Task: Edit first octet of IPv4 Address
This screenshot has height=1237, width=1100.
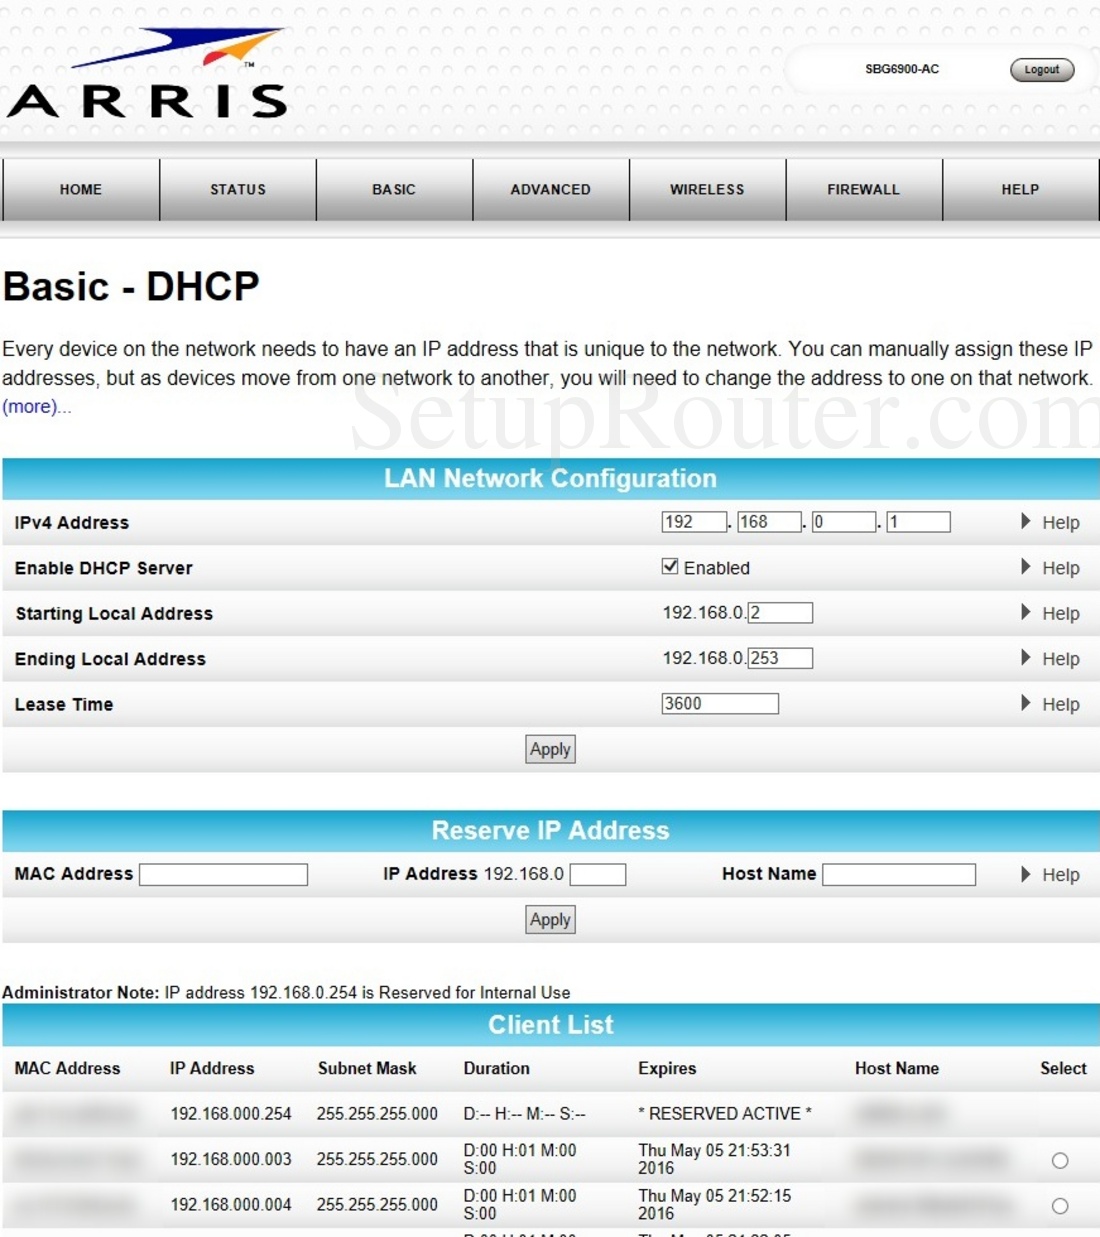Action: click(694, 522)
